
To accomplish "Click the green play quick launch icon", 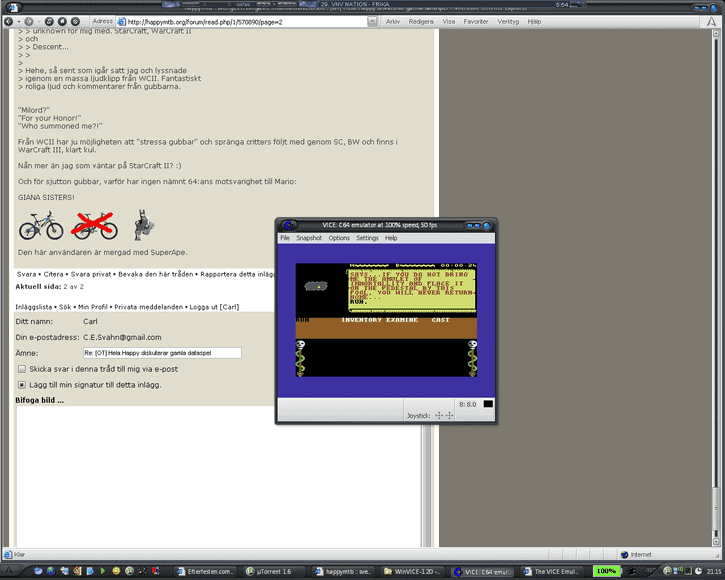I will 103,571.
